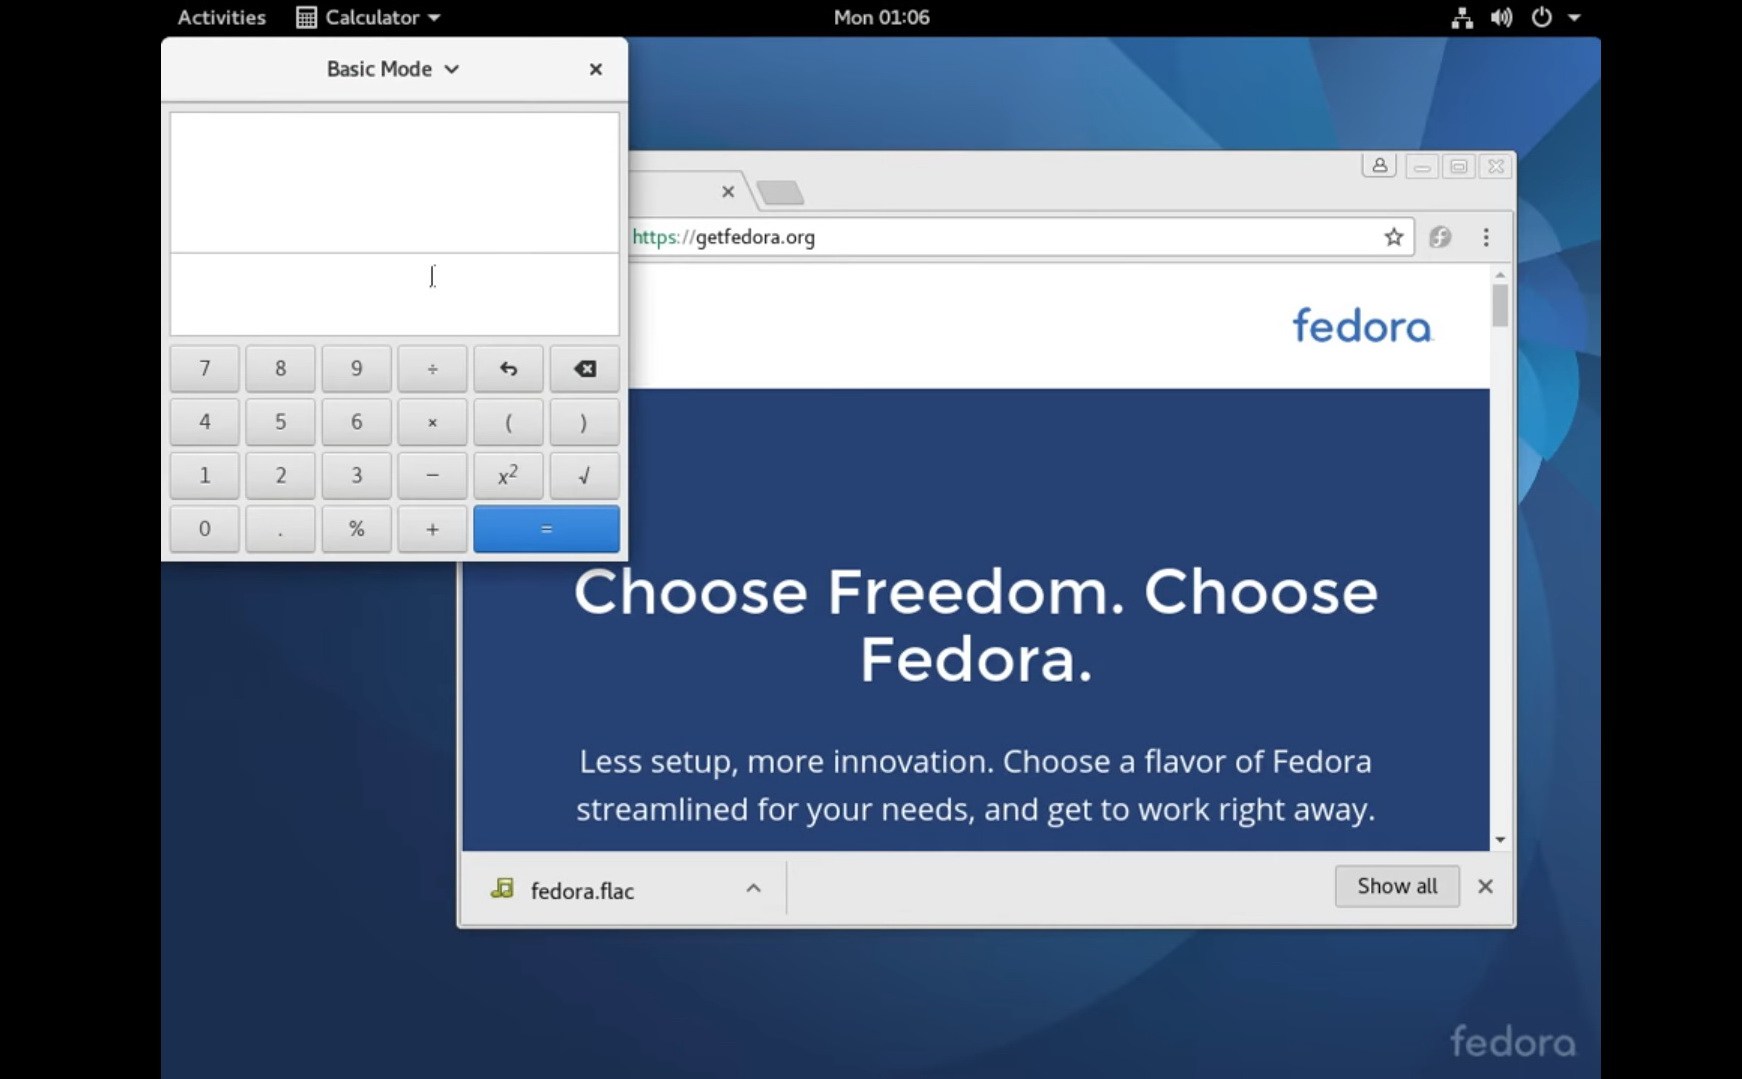Click the x squared button
This screenshot has height=1079, width=1742.
[x=508, y=476]
